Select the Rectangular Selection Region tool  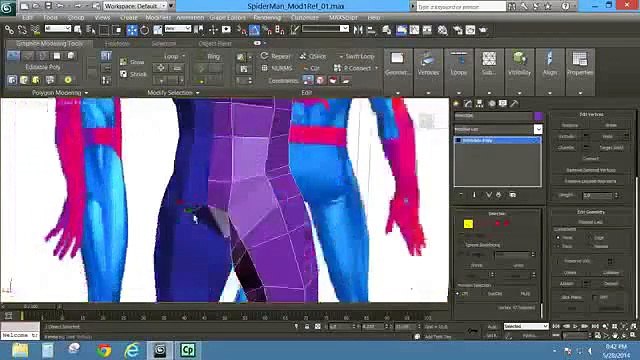point(104,30)
